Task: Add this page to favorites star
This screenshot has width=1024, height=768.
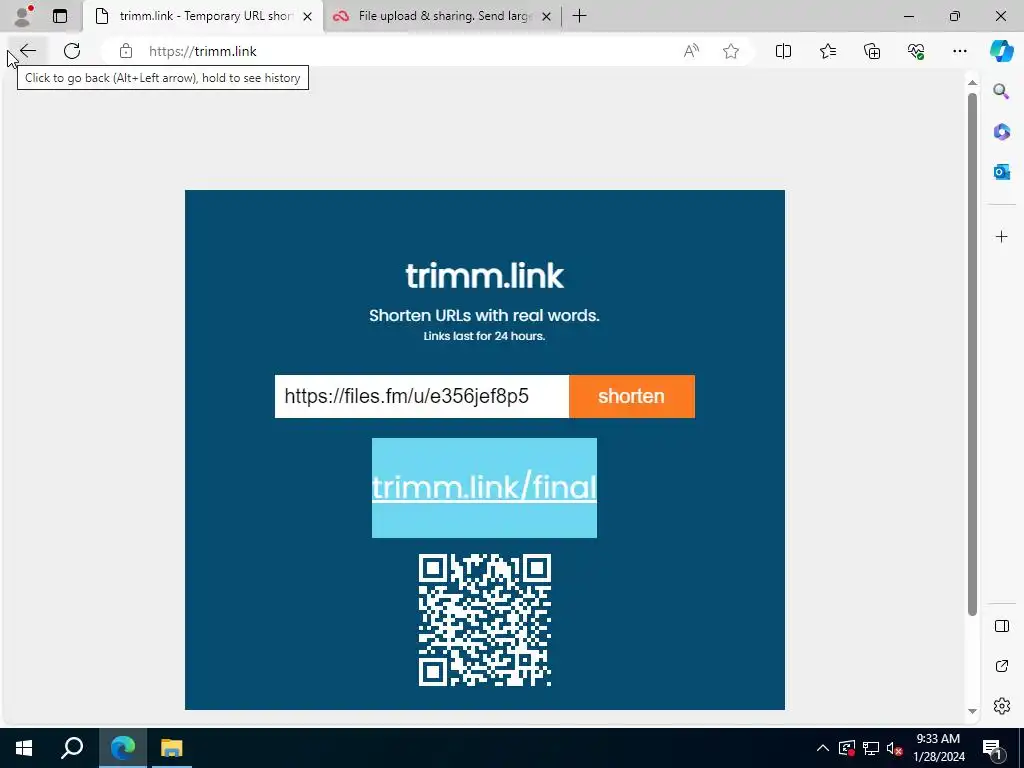Action: point(731,51)
